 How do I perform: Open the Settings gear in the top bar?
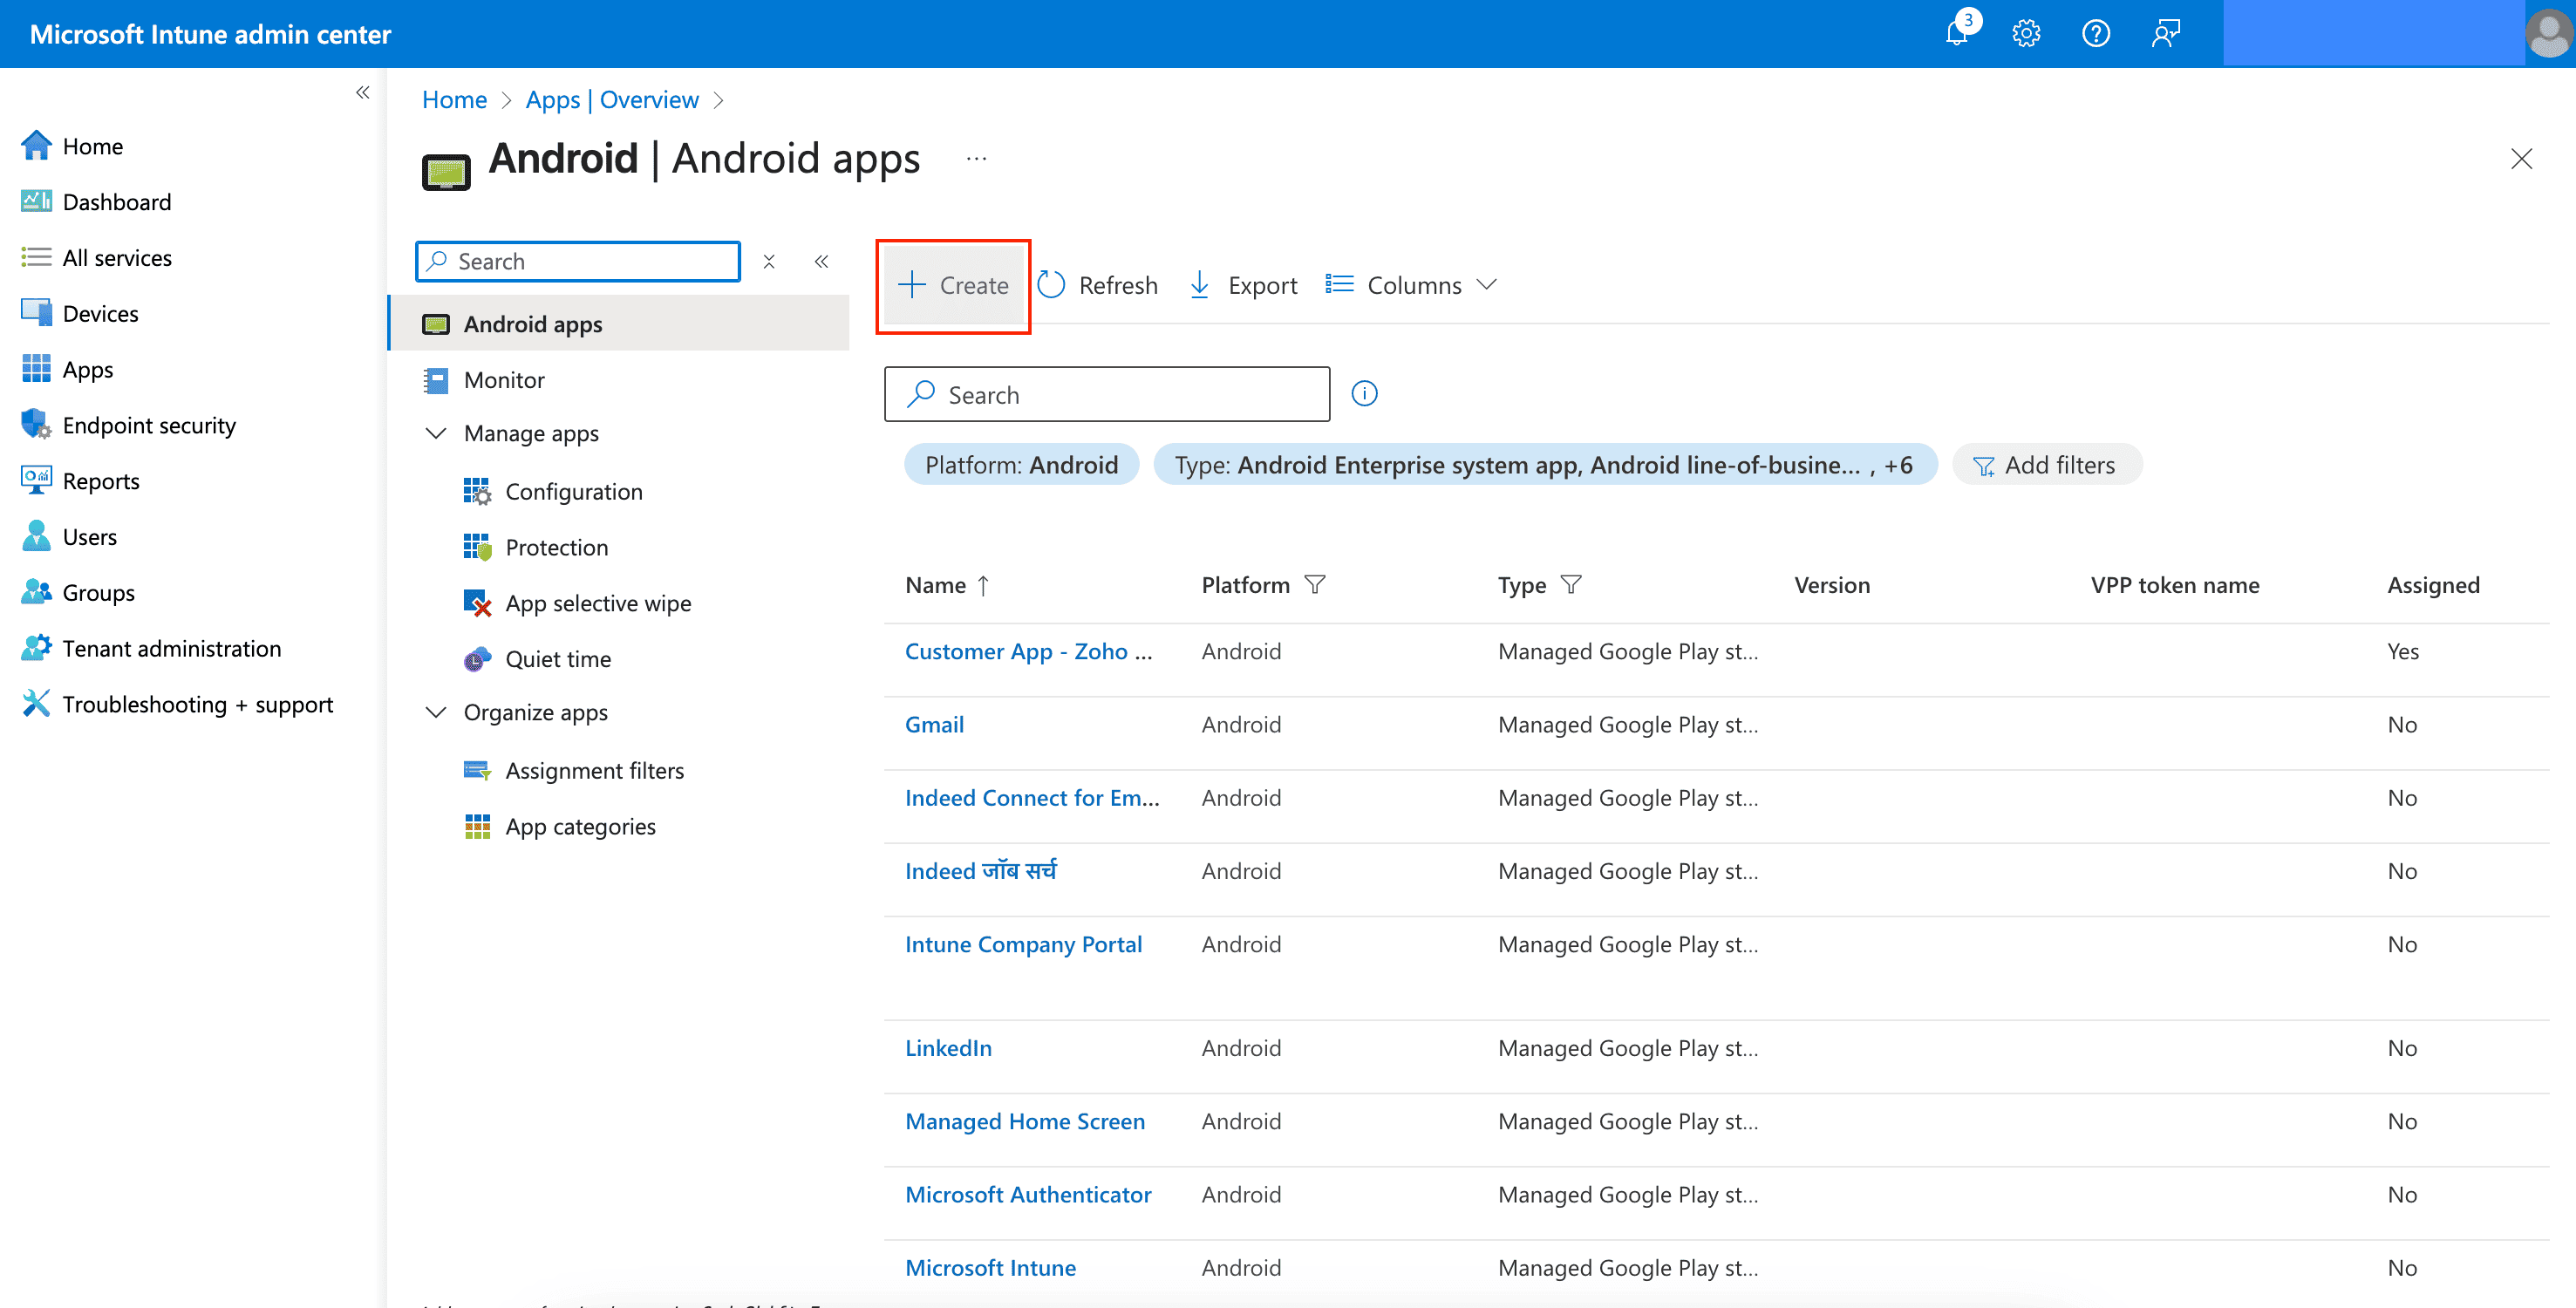pyautogui.click(x=2026, y=33)
